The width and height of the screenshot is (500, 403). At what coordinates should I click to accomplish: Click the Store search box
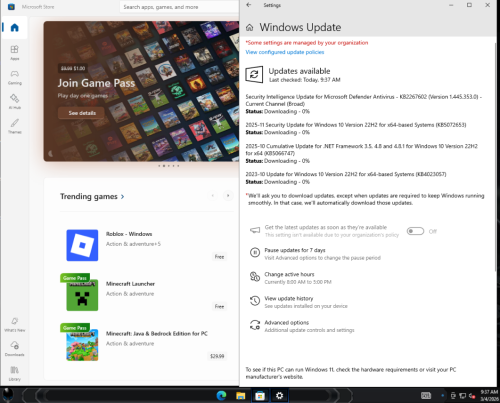(179, 7)
